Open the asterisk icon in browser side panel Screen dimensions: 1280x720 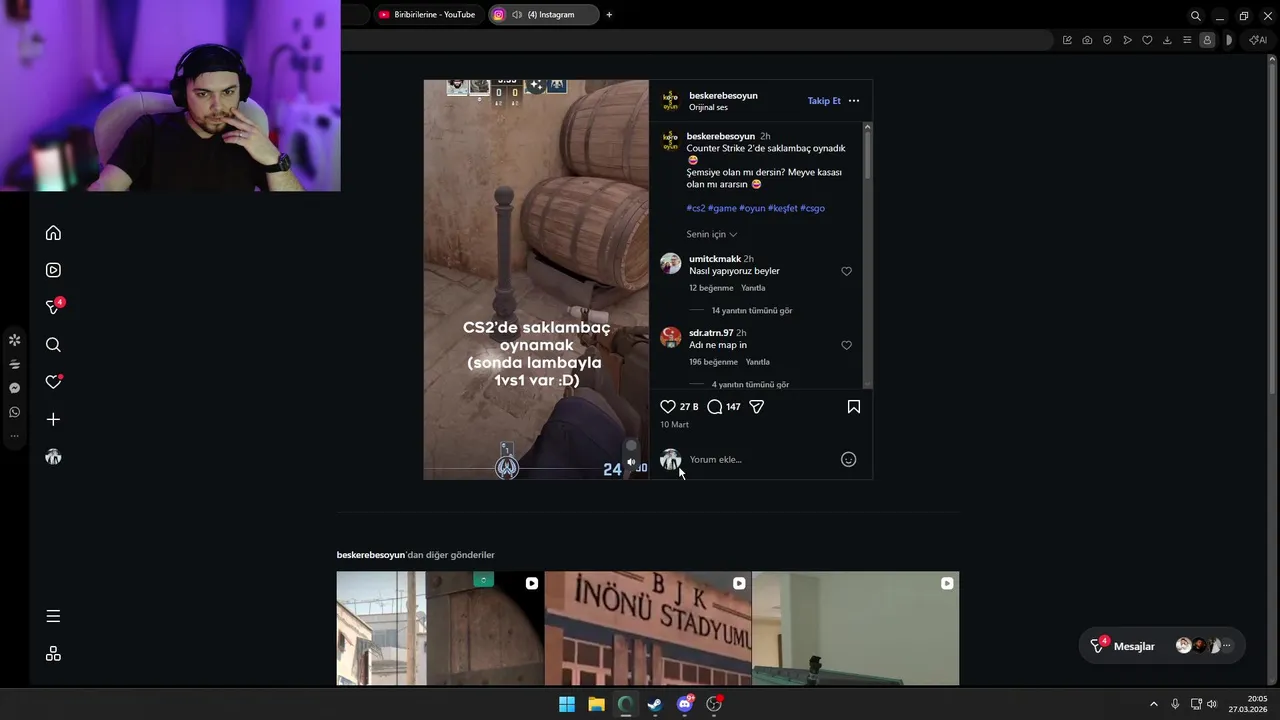tap(14, 340)
